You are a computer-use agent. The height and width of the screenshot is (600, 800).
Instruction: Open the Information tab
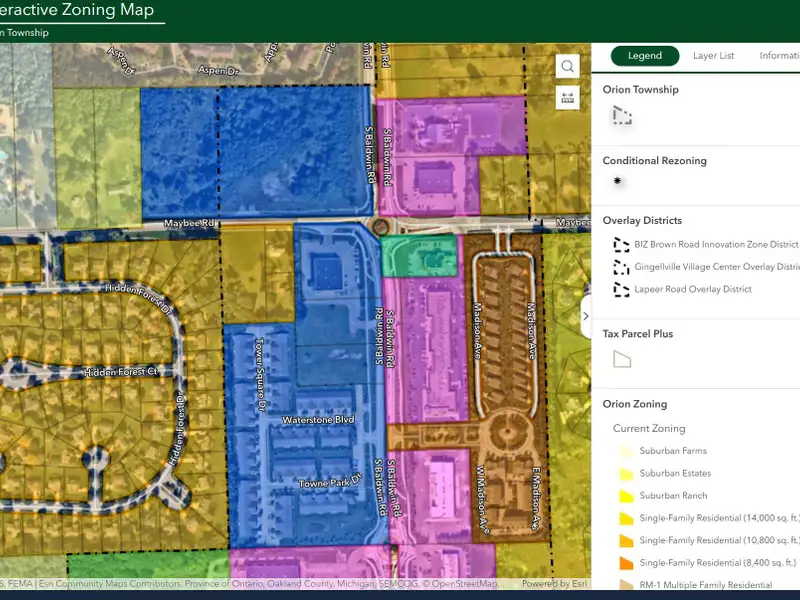coord(778,56)
